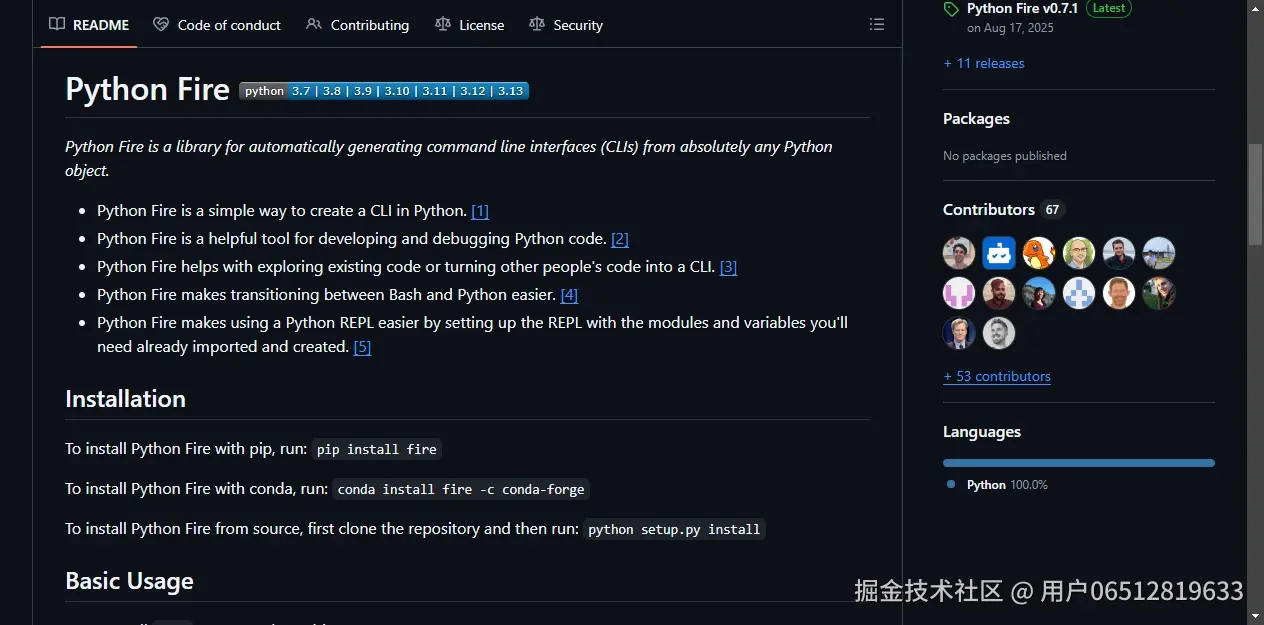The image size is (1264, 625).
Task: Click the Basic Usage section heading
Action: pos(129,581)
